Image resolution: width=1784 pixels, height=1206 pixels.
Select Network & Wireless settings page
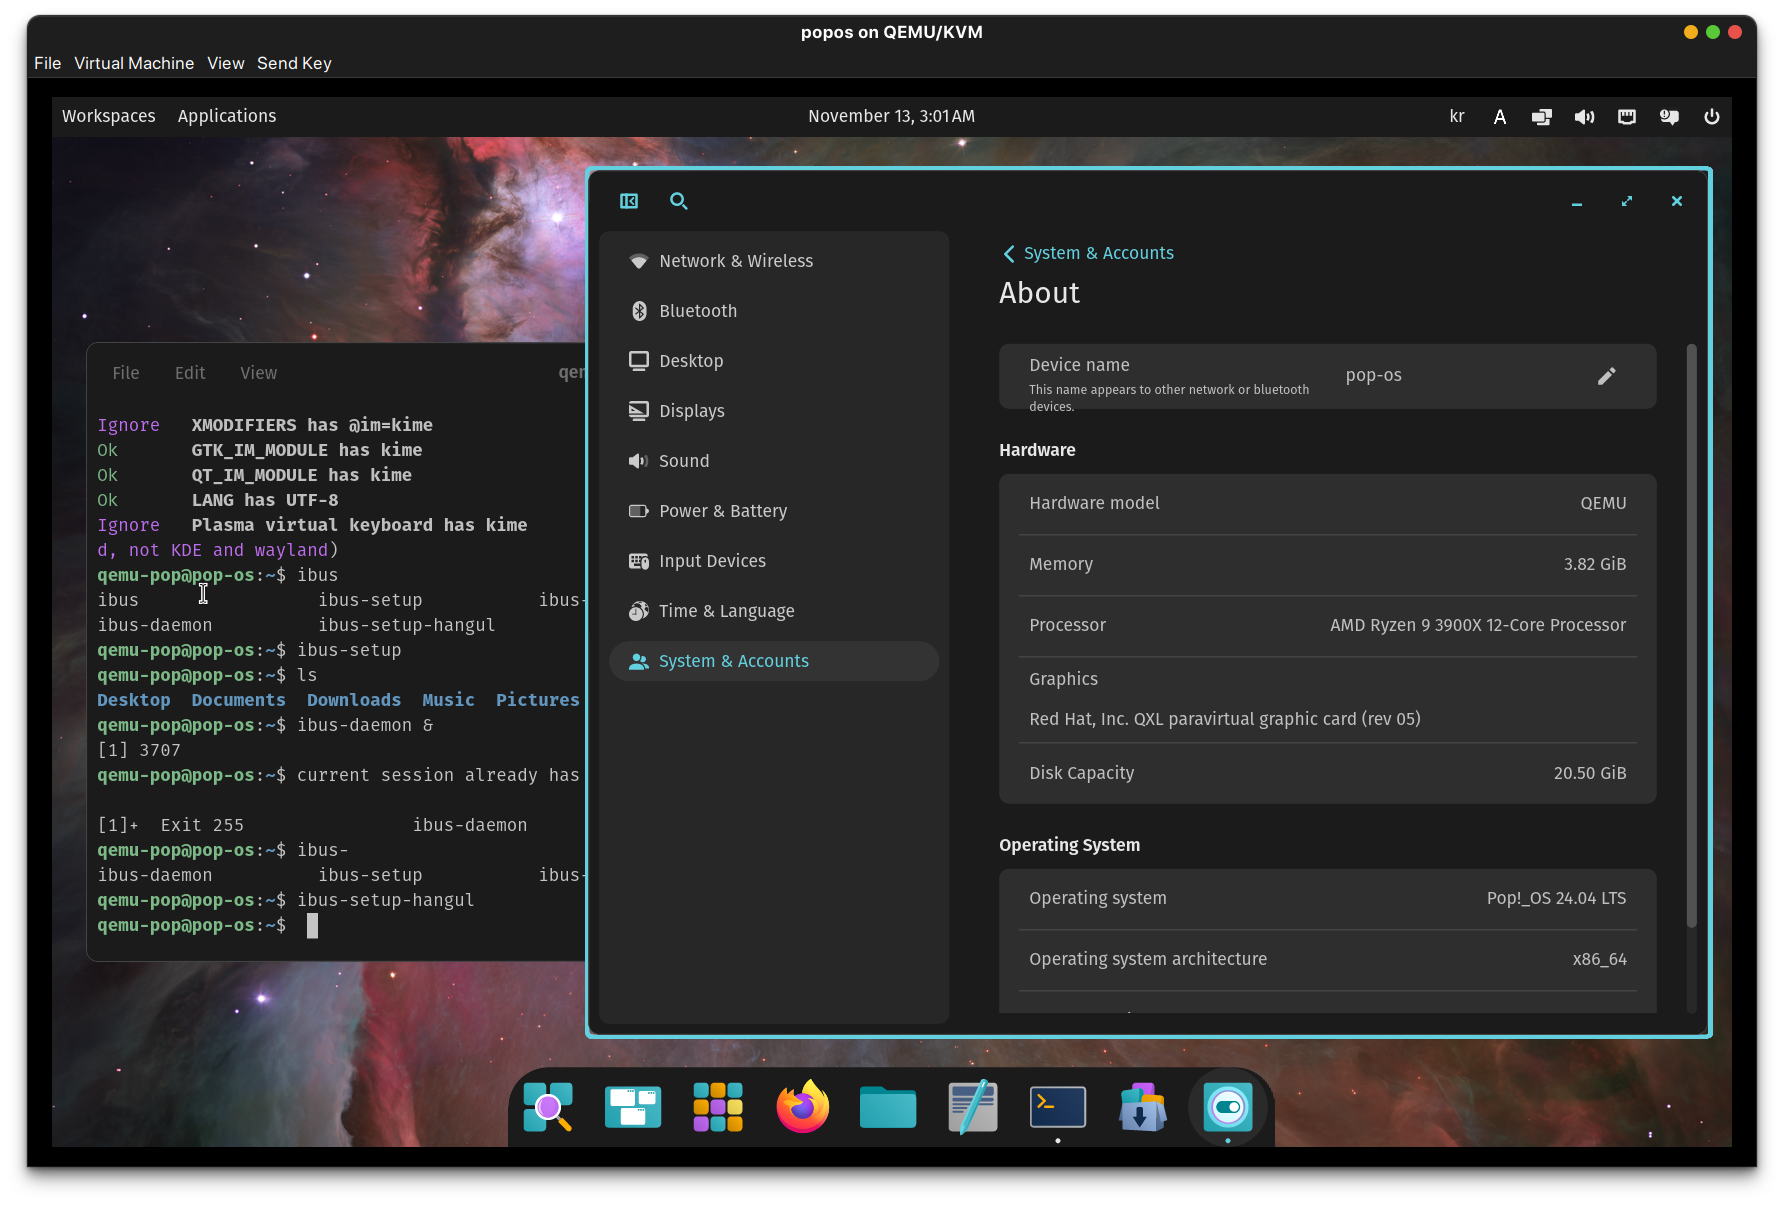click(774, 261)
